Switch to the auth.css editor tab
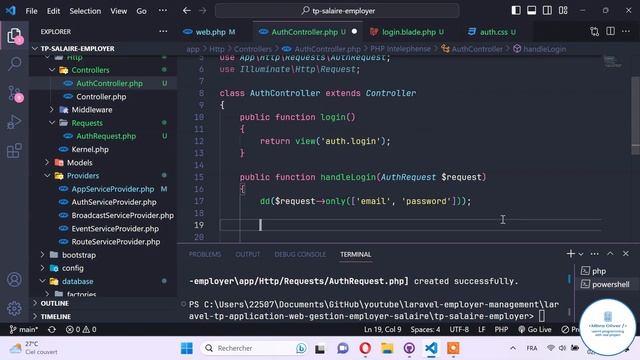 coord(492,32)
